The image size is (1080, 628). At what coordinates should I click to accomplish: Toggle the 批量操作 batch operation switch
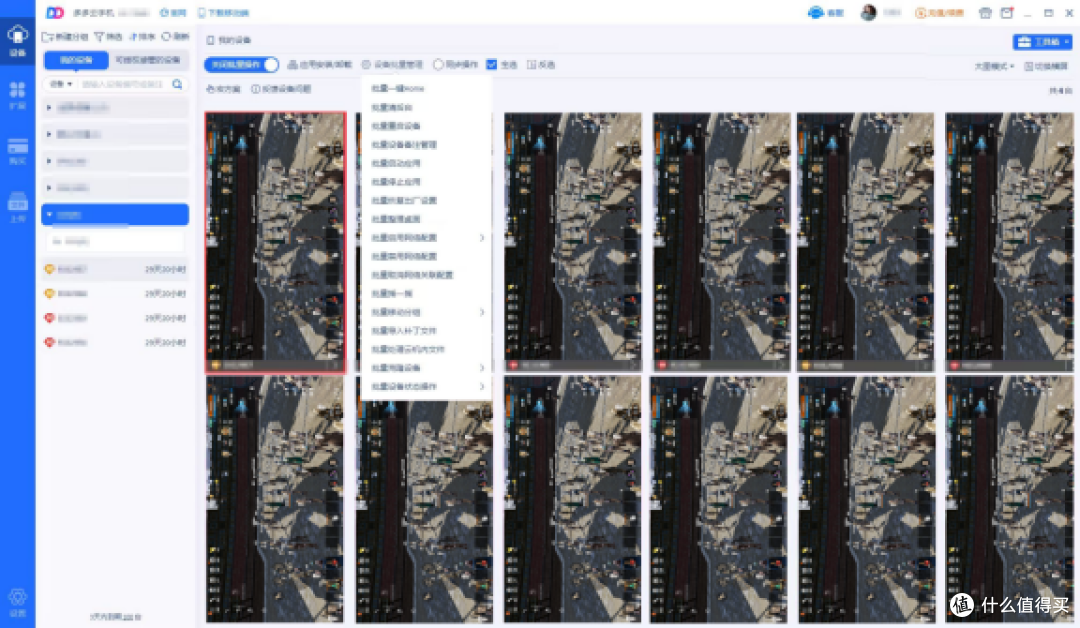pyautogui.click(x=241, y=65)
